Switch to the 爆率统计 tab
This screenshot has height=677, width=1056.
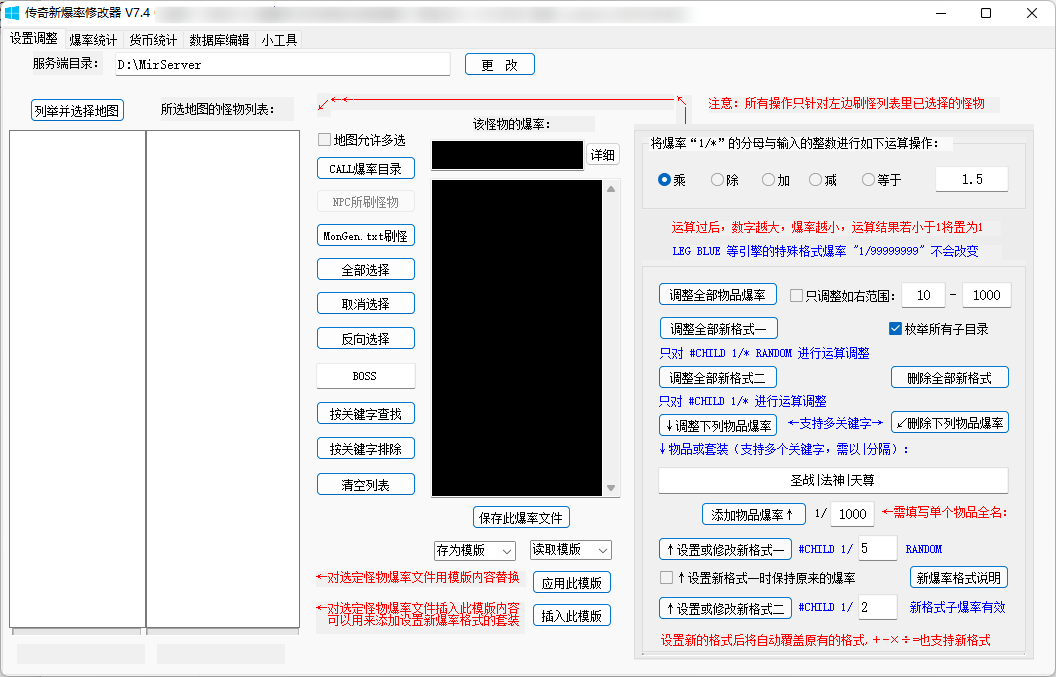pyautogui.click(x=93, y=40)
